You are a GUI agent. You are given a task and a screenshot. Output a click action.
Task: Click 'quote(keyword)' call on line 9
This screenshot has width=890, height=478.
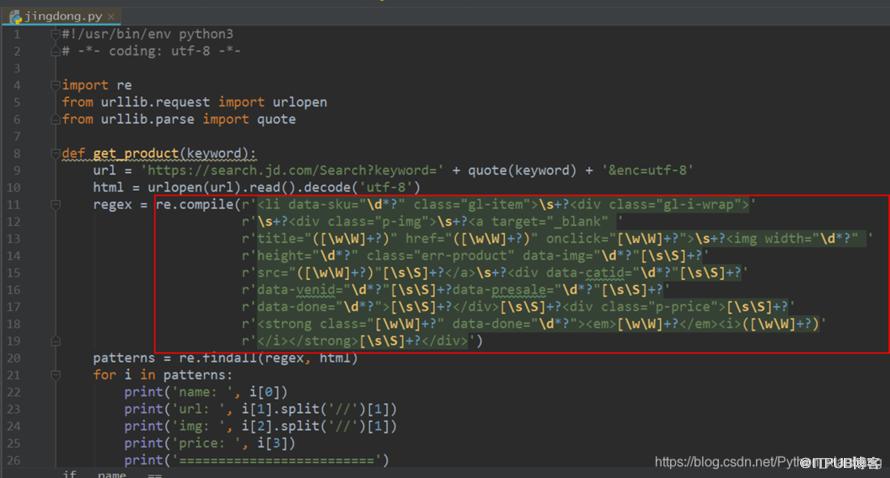[x=522, y=170]
